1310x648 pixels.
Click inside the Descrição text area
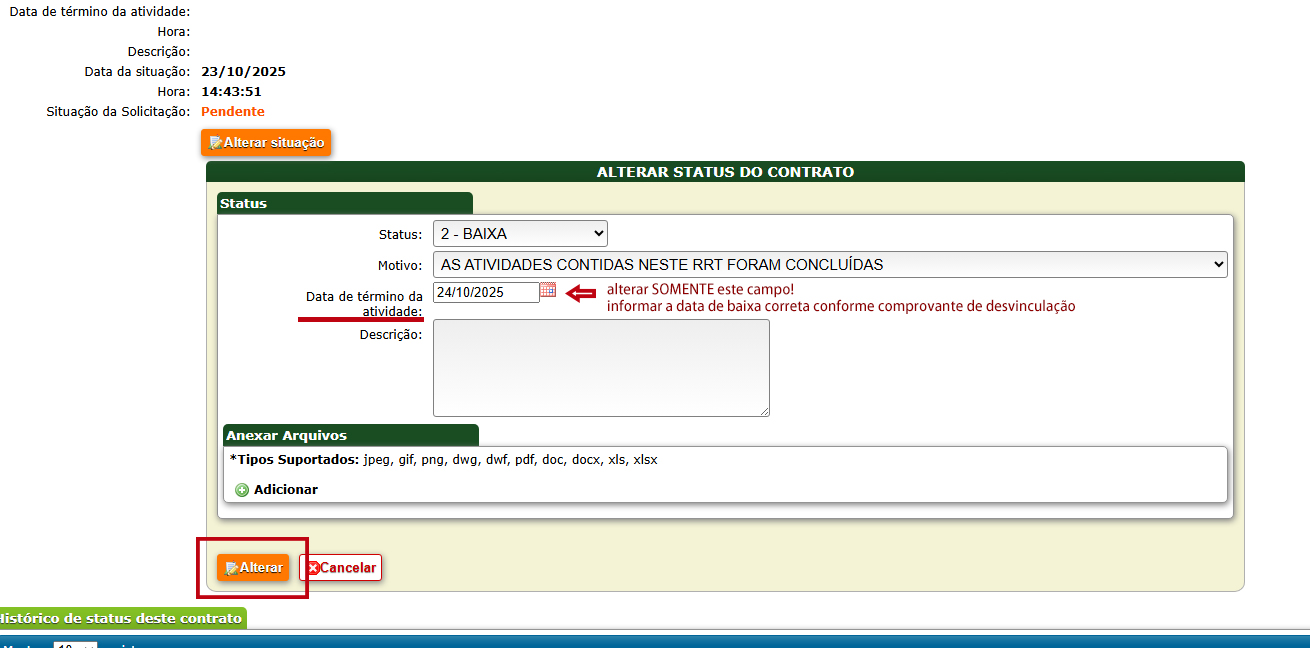coord(600,367)
